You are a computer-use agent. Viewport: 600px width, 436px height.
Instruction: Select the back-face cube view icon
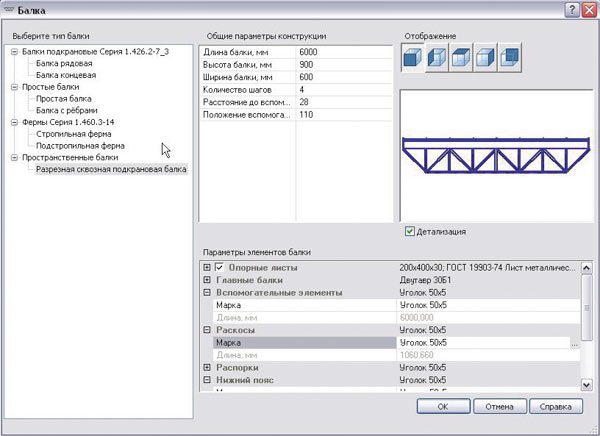[510, 59]
